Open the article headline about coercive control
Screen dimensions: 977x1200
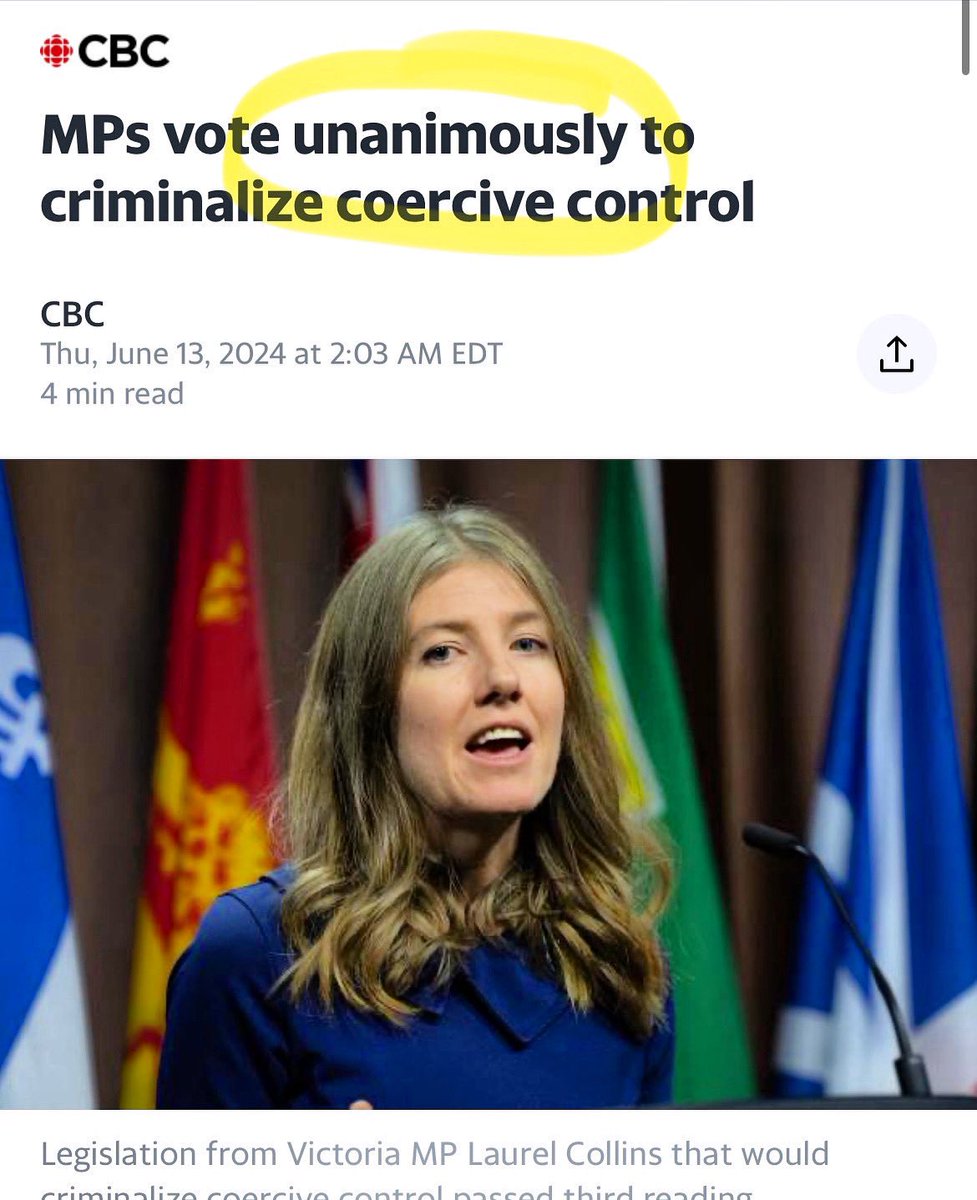(398, 170)
